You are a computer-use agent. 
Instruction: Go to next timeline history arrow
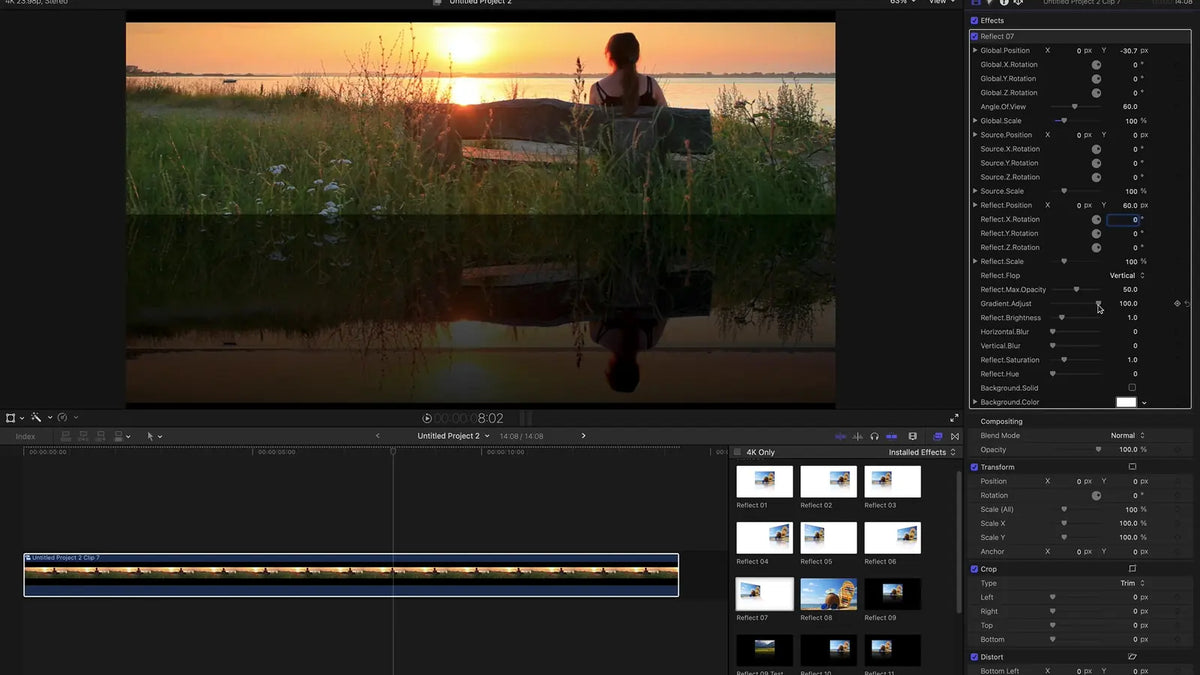click(x=584, y=436)
